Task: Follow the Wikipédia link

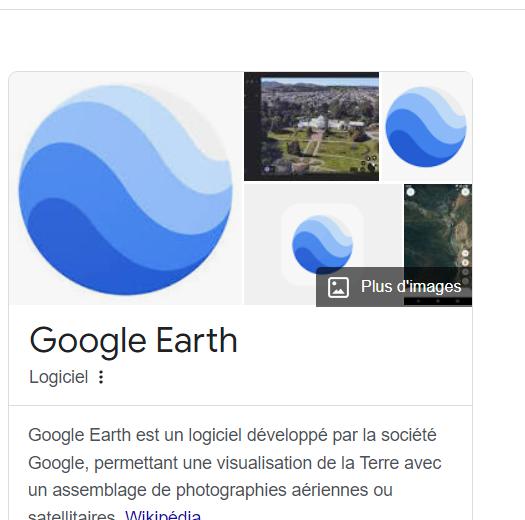Action: (163, 515)
